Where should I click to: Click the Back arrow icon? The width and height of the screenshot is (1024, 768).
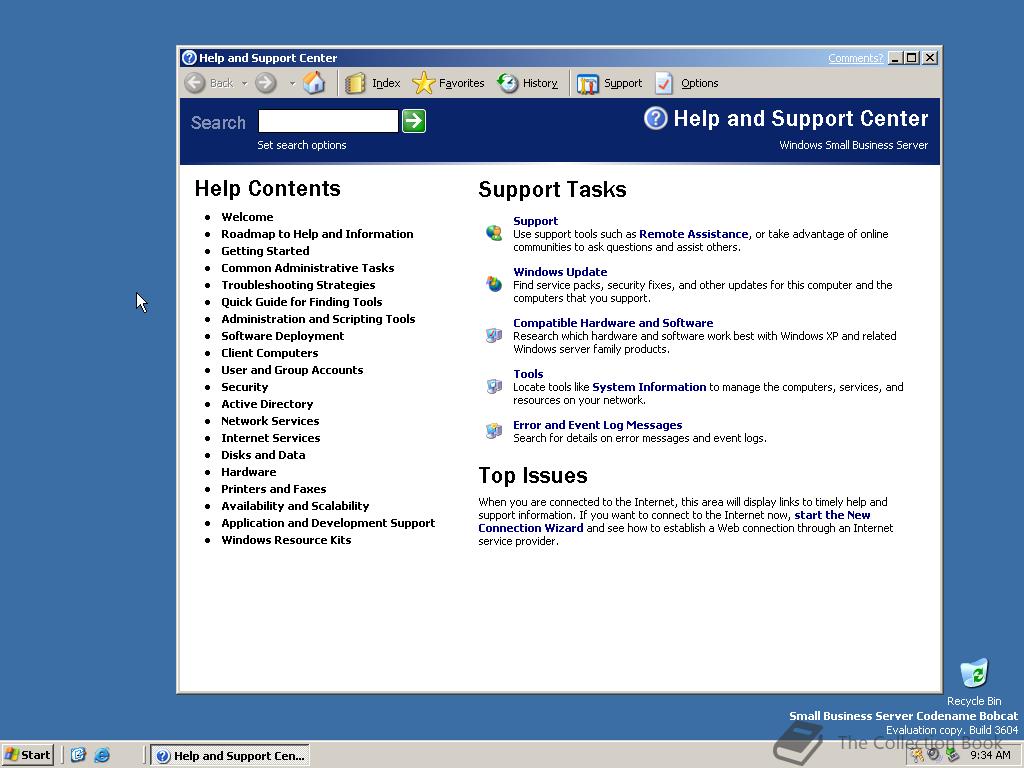[x=195, y=83]
